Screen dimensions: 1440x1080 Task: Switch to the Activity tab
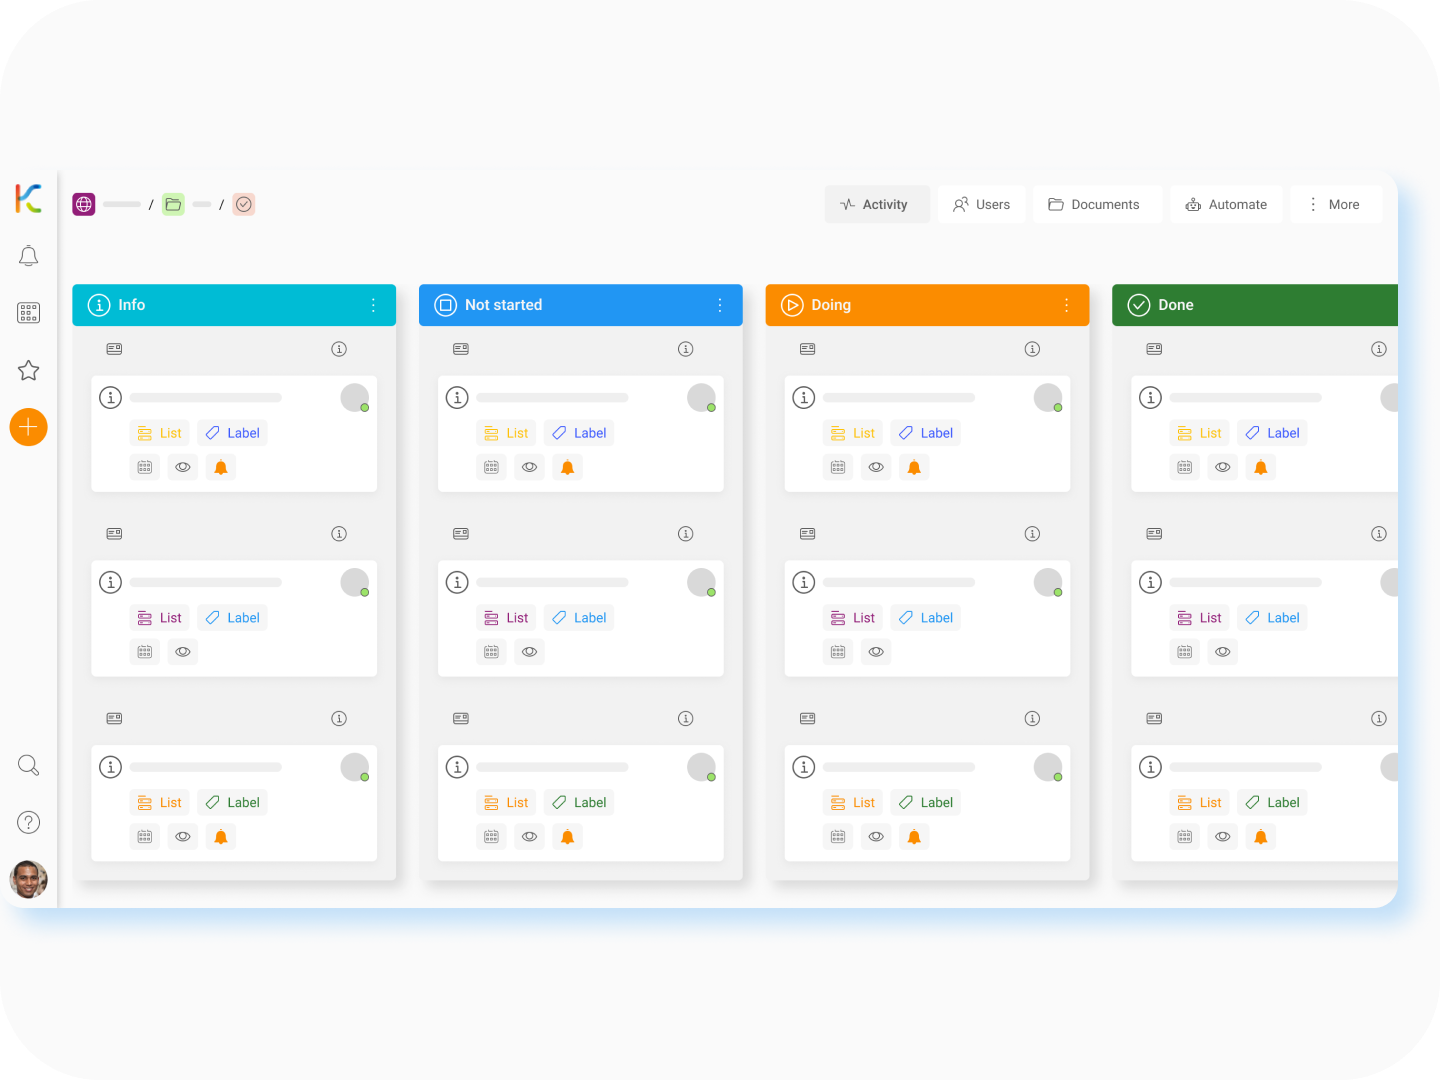click(x=876, y=205)
